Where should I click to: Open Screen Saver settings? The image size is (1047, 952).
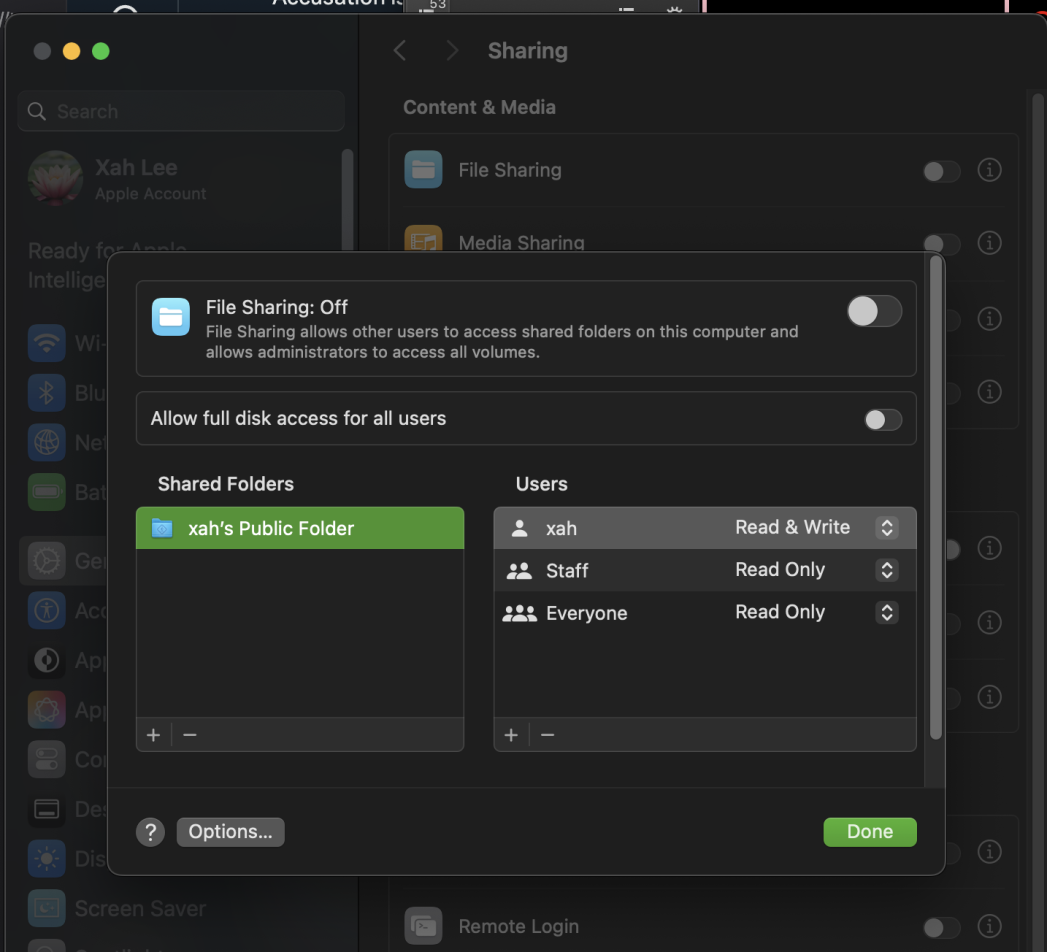click(x=117, y=908)
